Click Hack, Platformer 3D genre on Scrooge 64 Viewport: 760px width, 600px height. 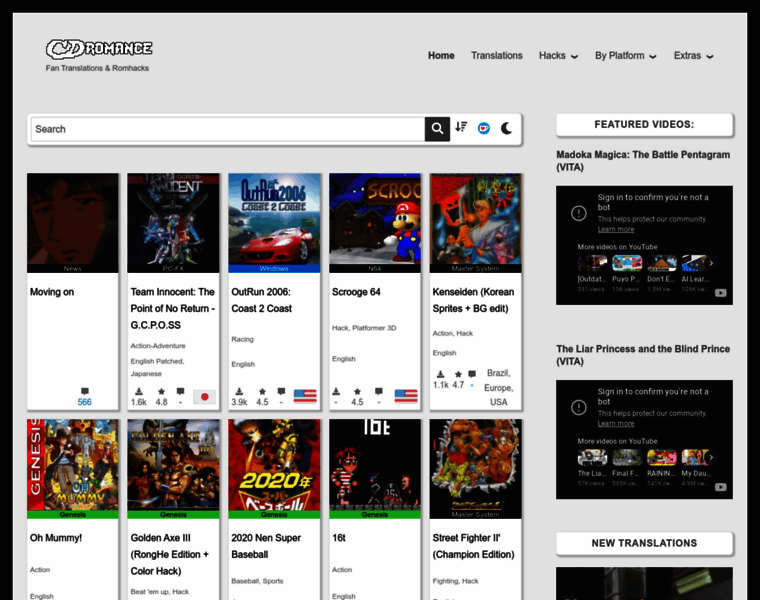click(x=364, y=328)
